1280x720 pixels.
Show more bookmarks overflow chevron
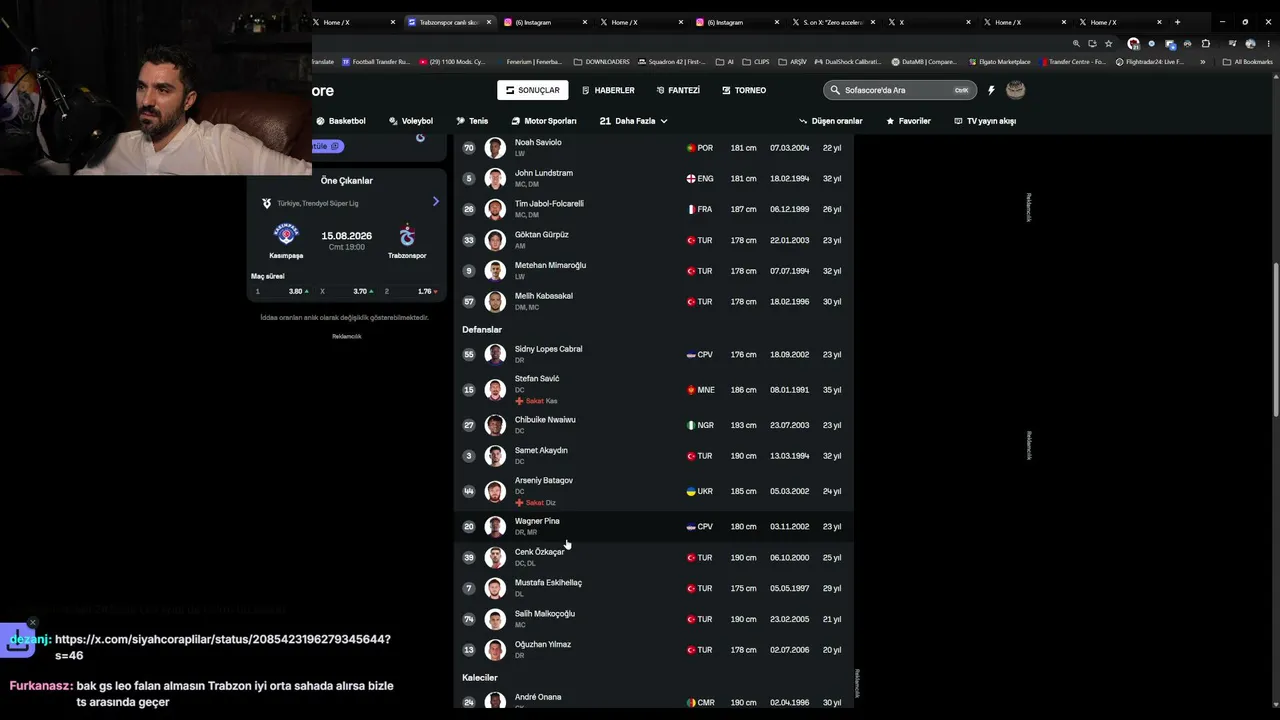(1202, 62)
